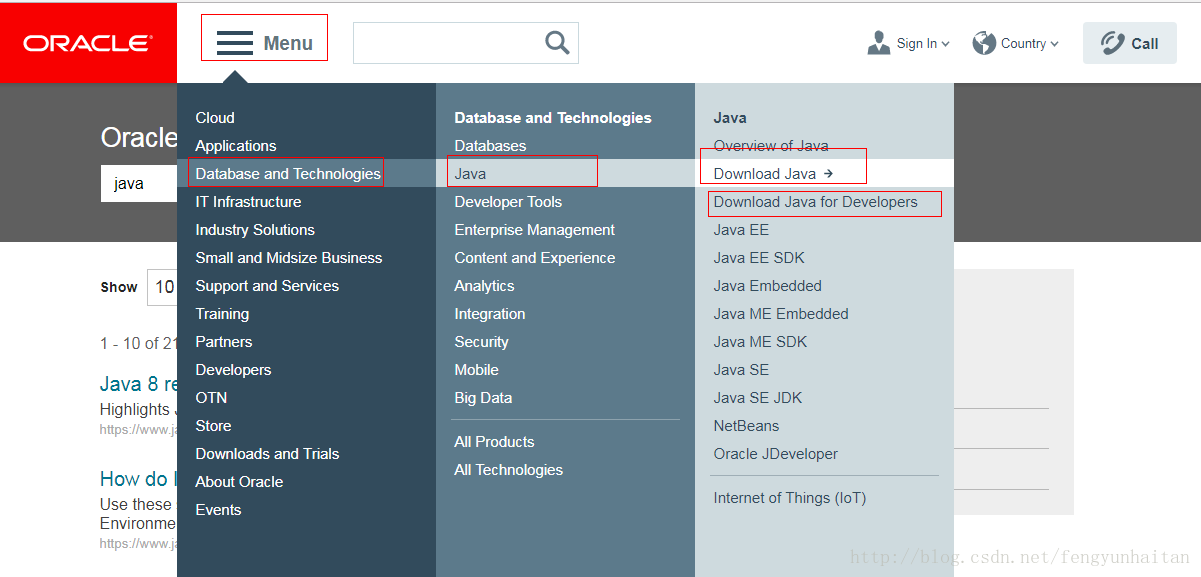Select Database and Technologies menu item
The height and width of the screenshot is (577, 1201).
pyautogui.click(x=288, y=174)
